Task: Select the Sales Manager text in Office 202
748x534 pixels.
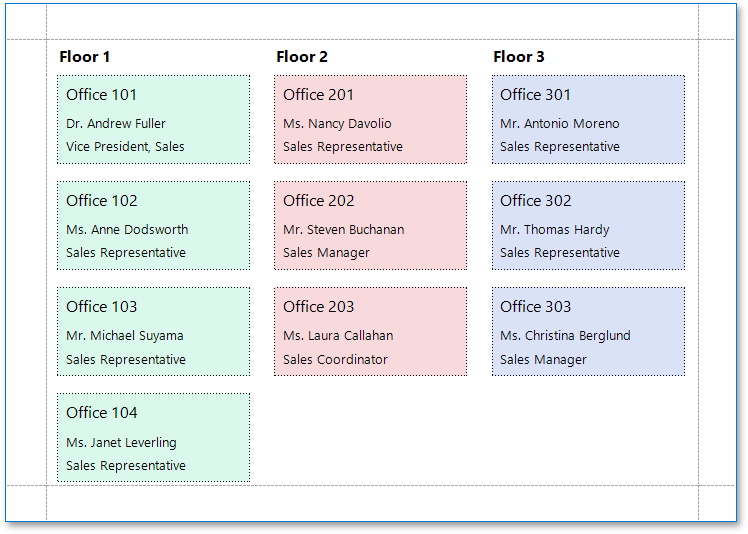Action: (326, 253)
